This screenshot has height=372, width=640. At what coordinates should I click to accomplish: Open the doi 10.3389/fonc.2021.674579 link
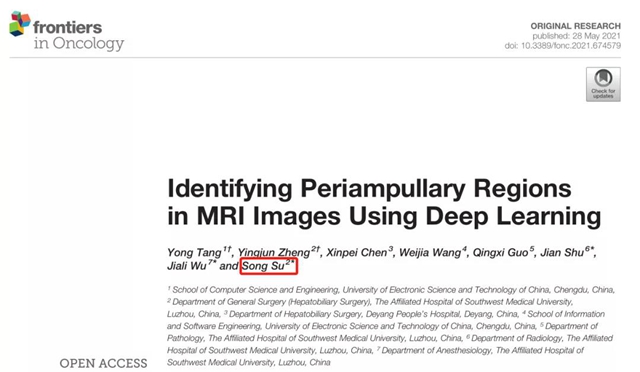[562, 46]
